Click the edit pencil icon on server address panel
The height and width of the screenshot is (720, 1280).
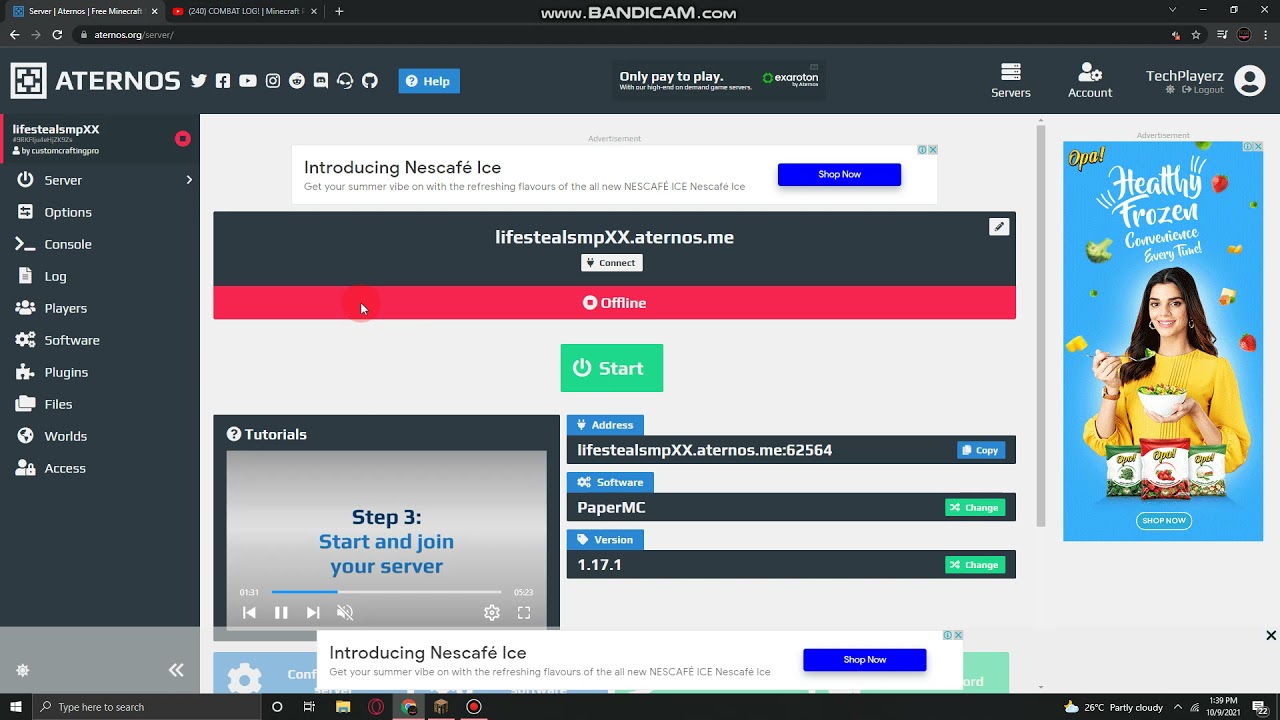[x=999, y=227]
